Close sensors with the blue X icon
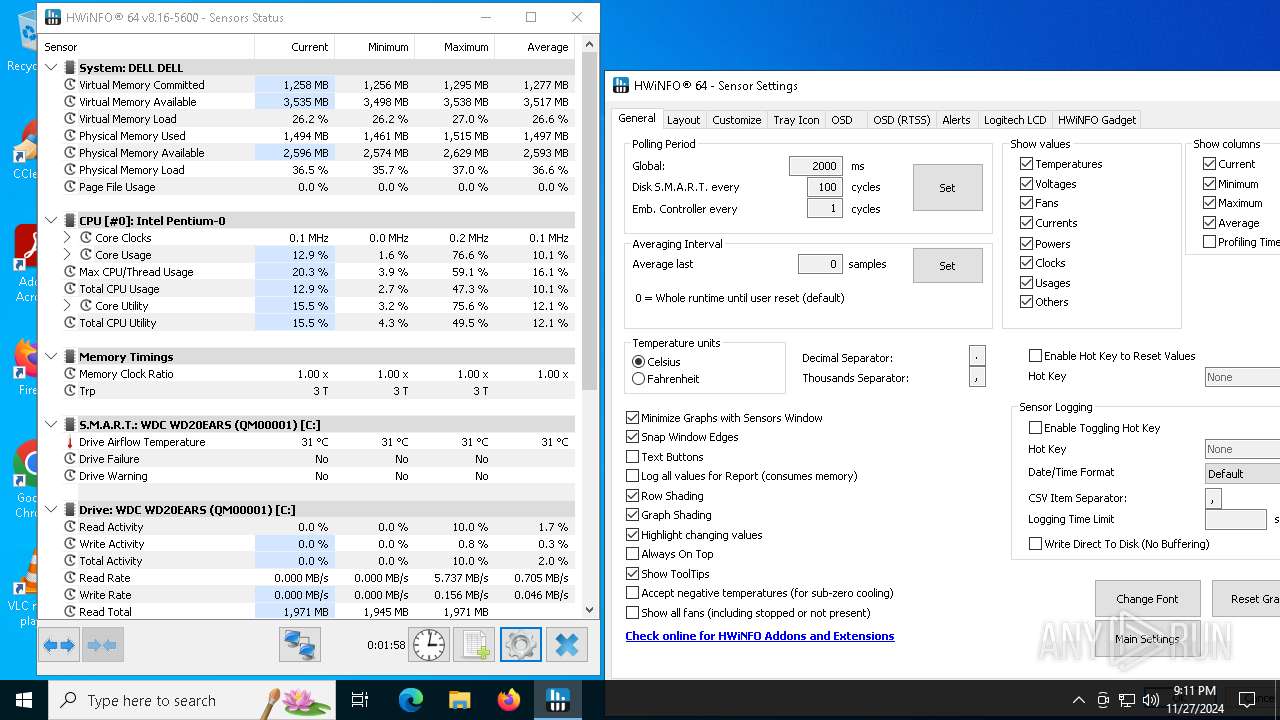Viewport: 1280px width, 720px height. pyautogui.click(x=566, y=645)
